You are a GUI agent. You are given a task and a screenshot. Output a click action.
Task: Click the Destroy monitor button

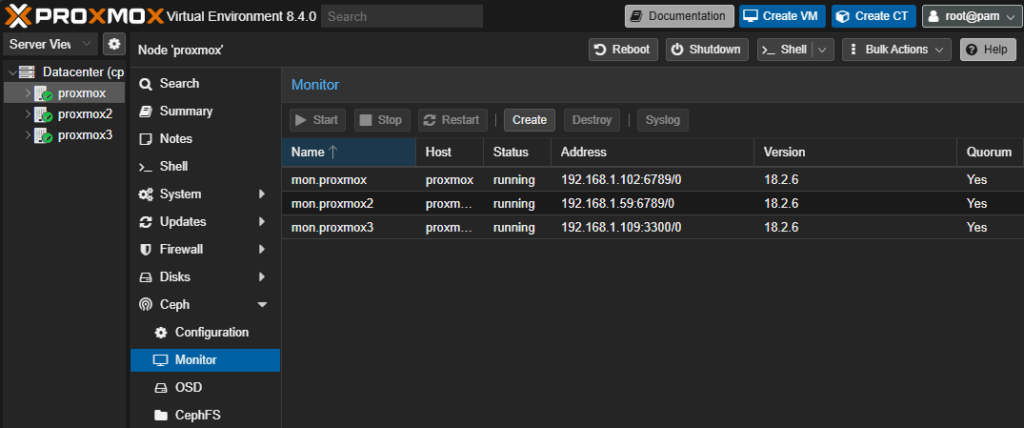(x=592, y=120)
